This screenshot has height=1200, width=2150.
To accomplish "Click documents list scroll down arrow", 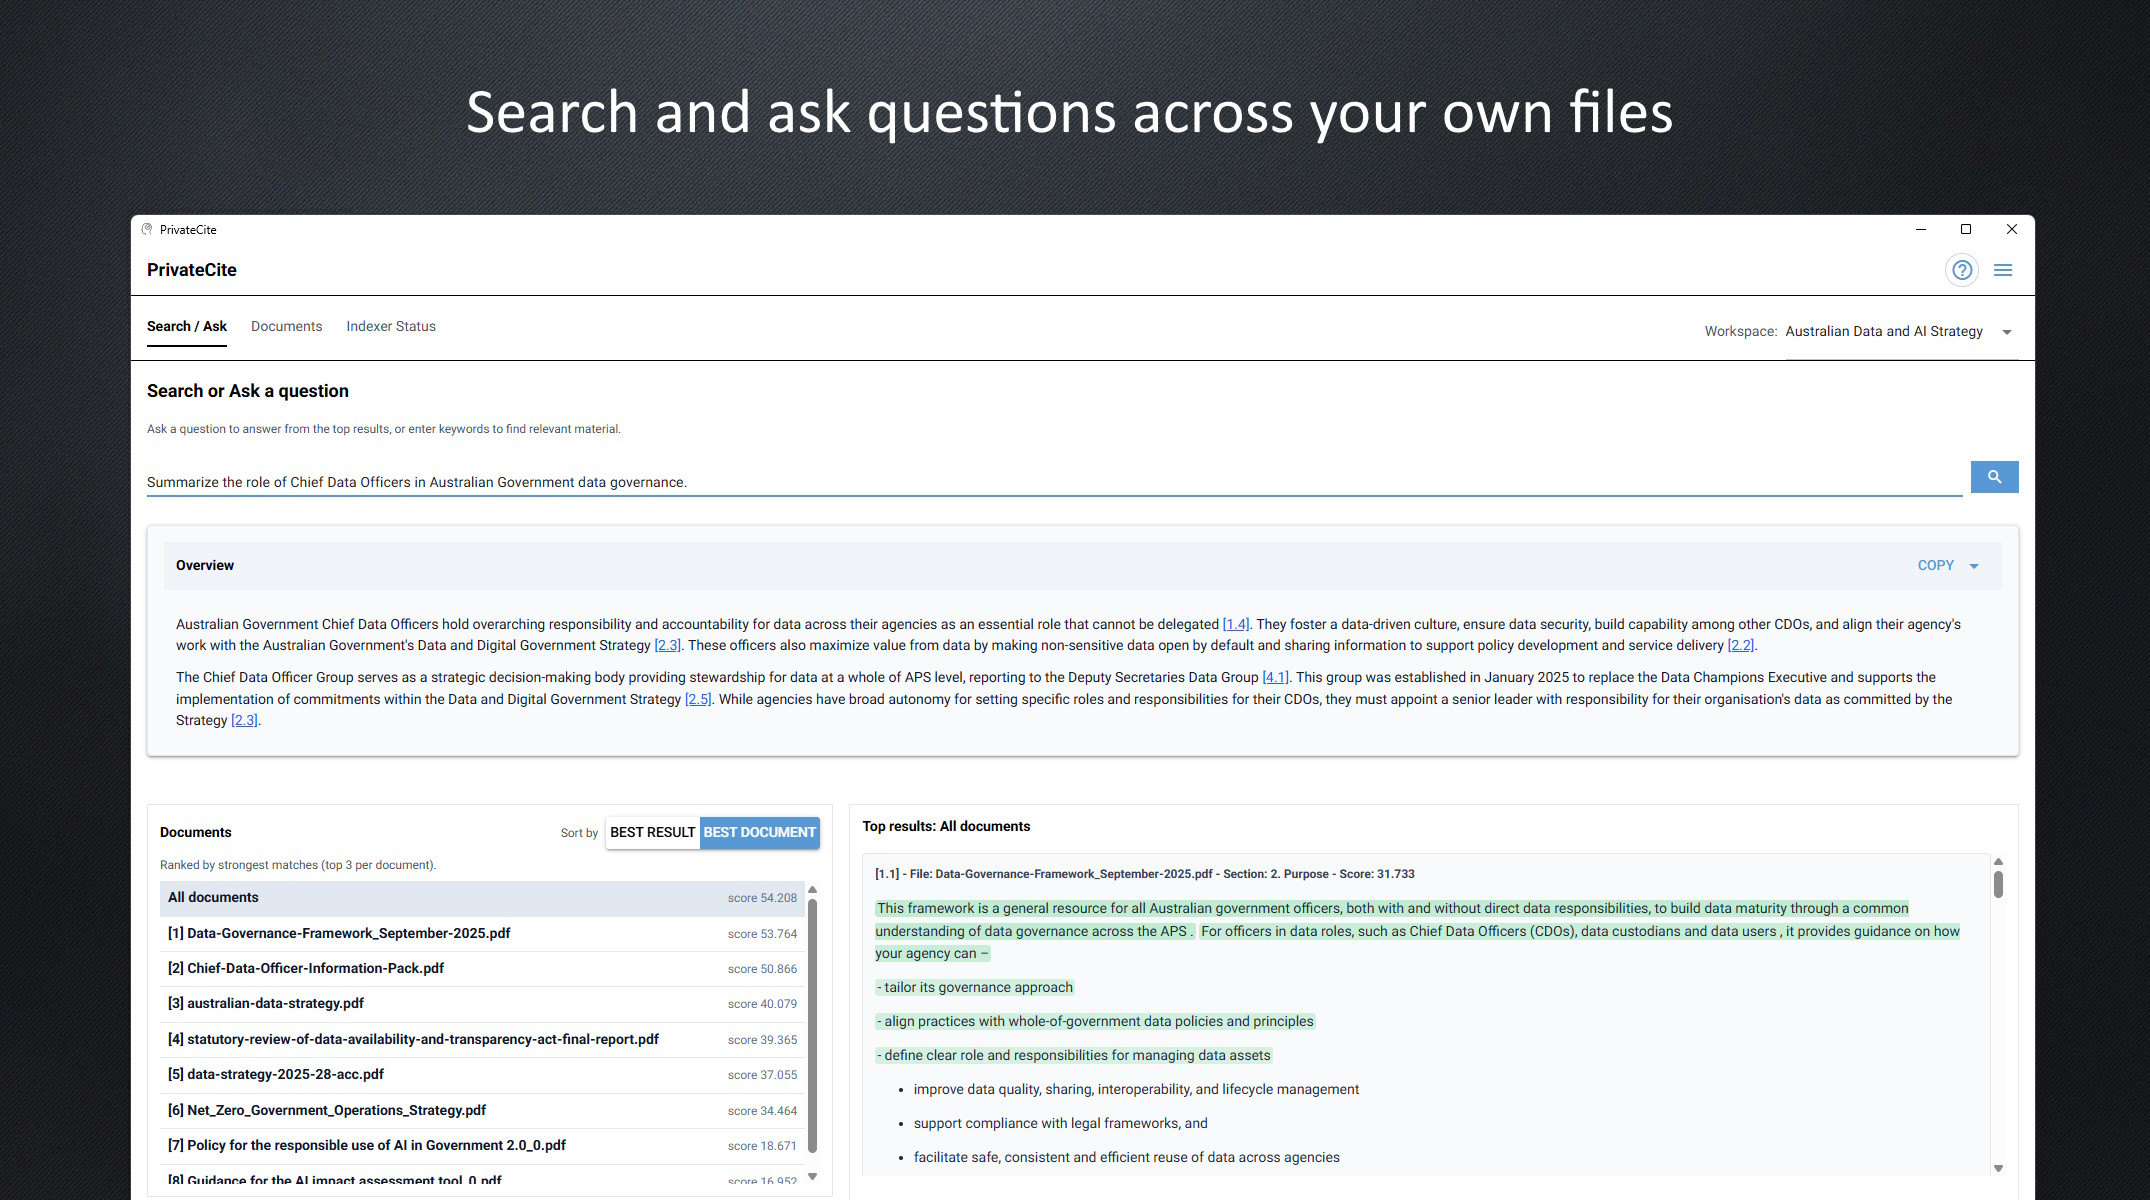I will (x=812, y=1177).
